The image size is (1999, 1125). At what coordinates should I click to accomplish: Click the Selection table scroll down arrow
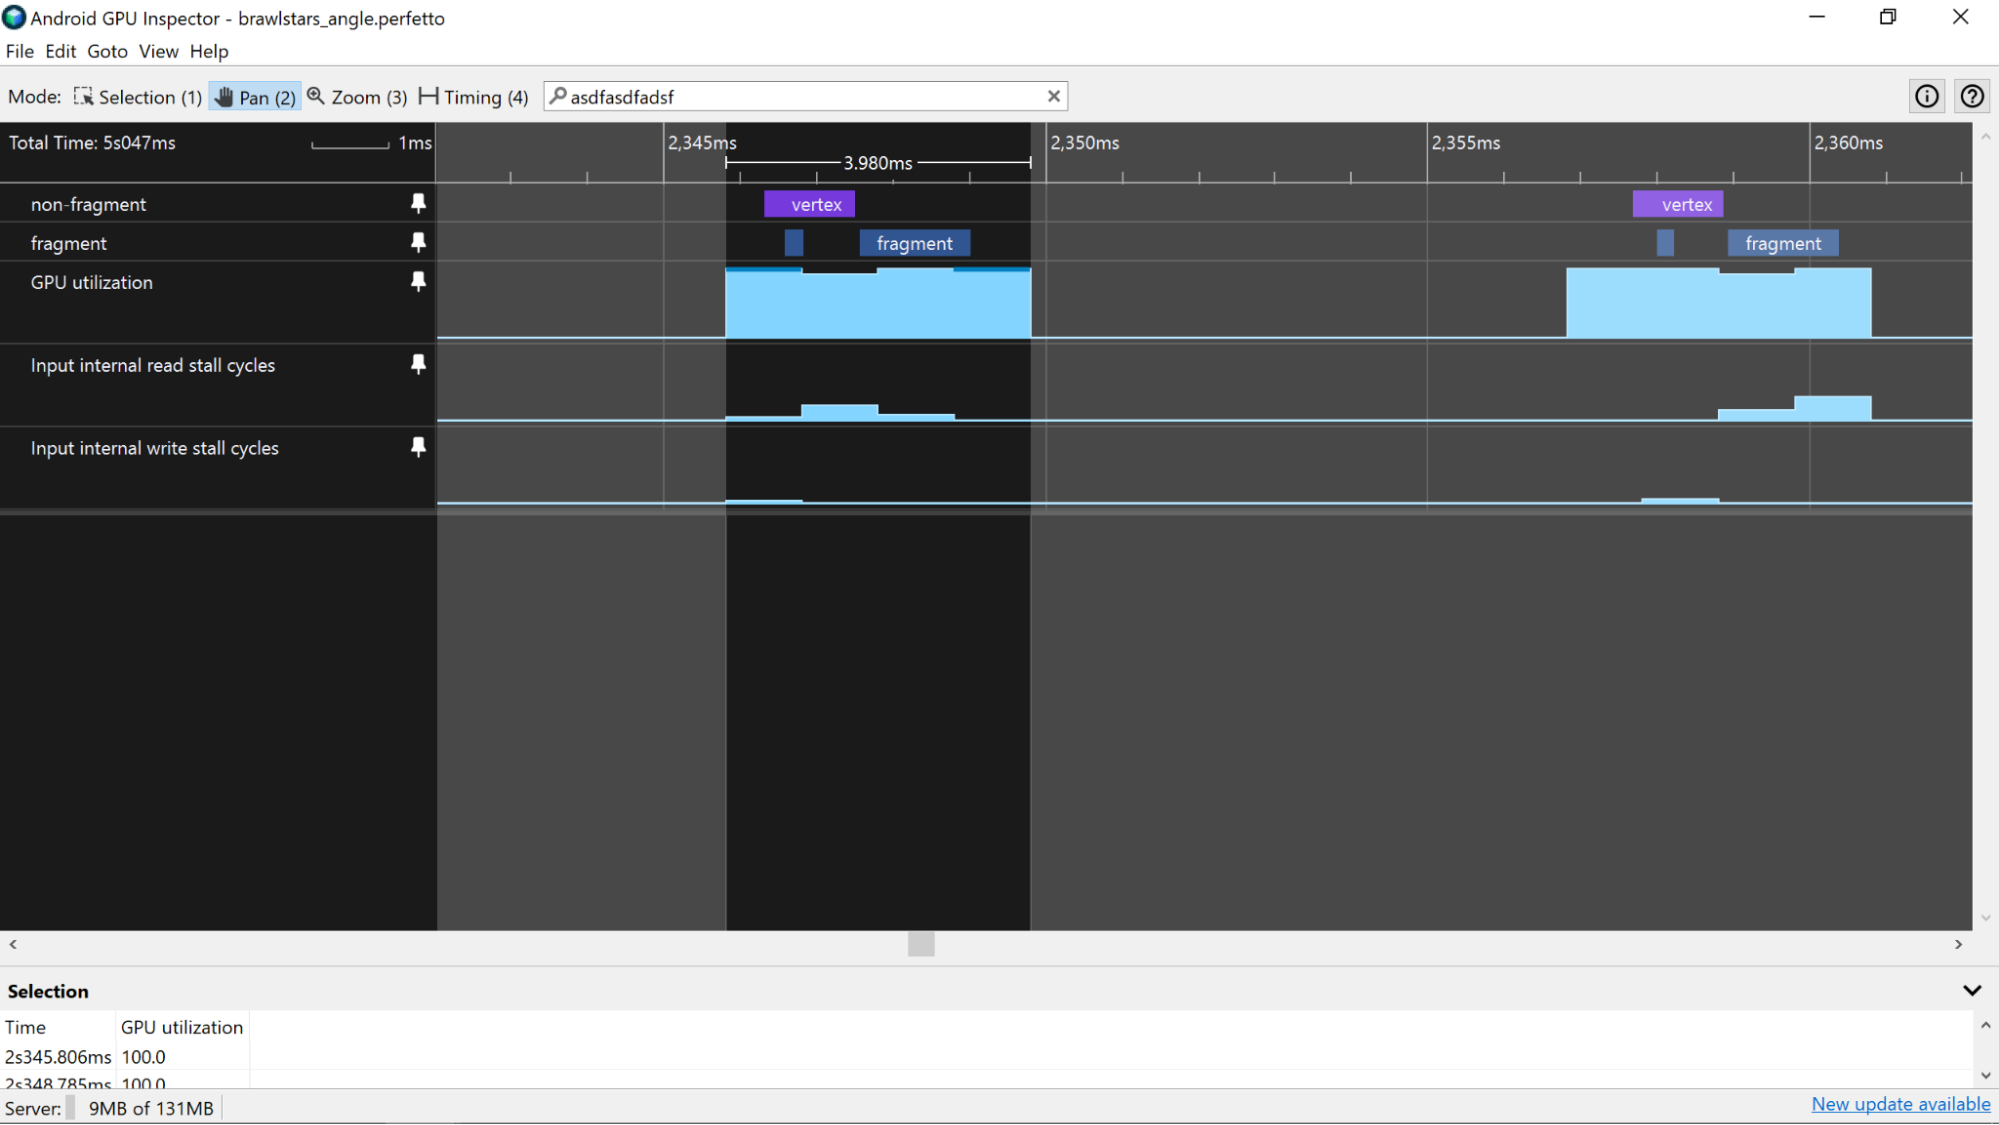point(1985,1076)
